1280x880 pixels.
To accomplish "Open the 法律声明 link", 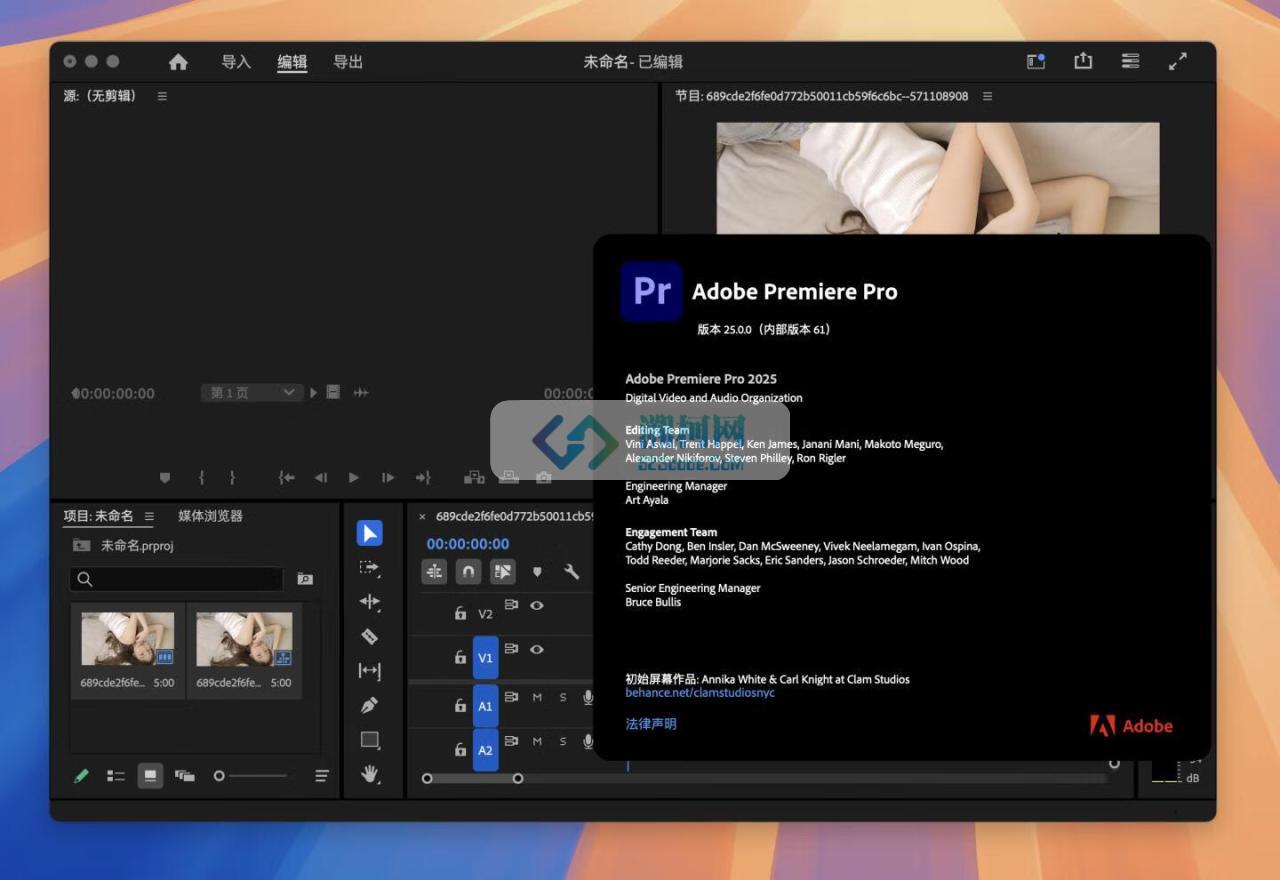I will tap(651, 724).
